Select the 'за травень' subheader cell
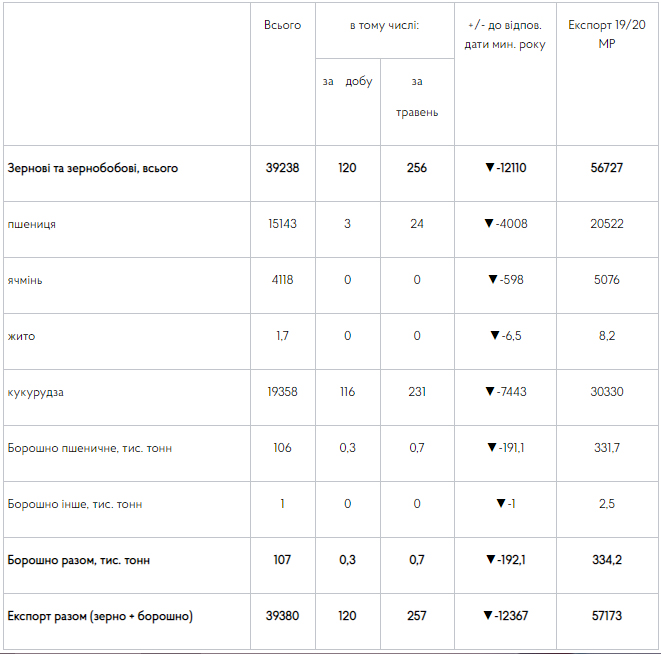The width and height of the screenshot is (661, 654). [417, 97]
